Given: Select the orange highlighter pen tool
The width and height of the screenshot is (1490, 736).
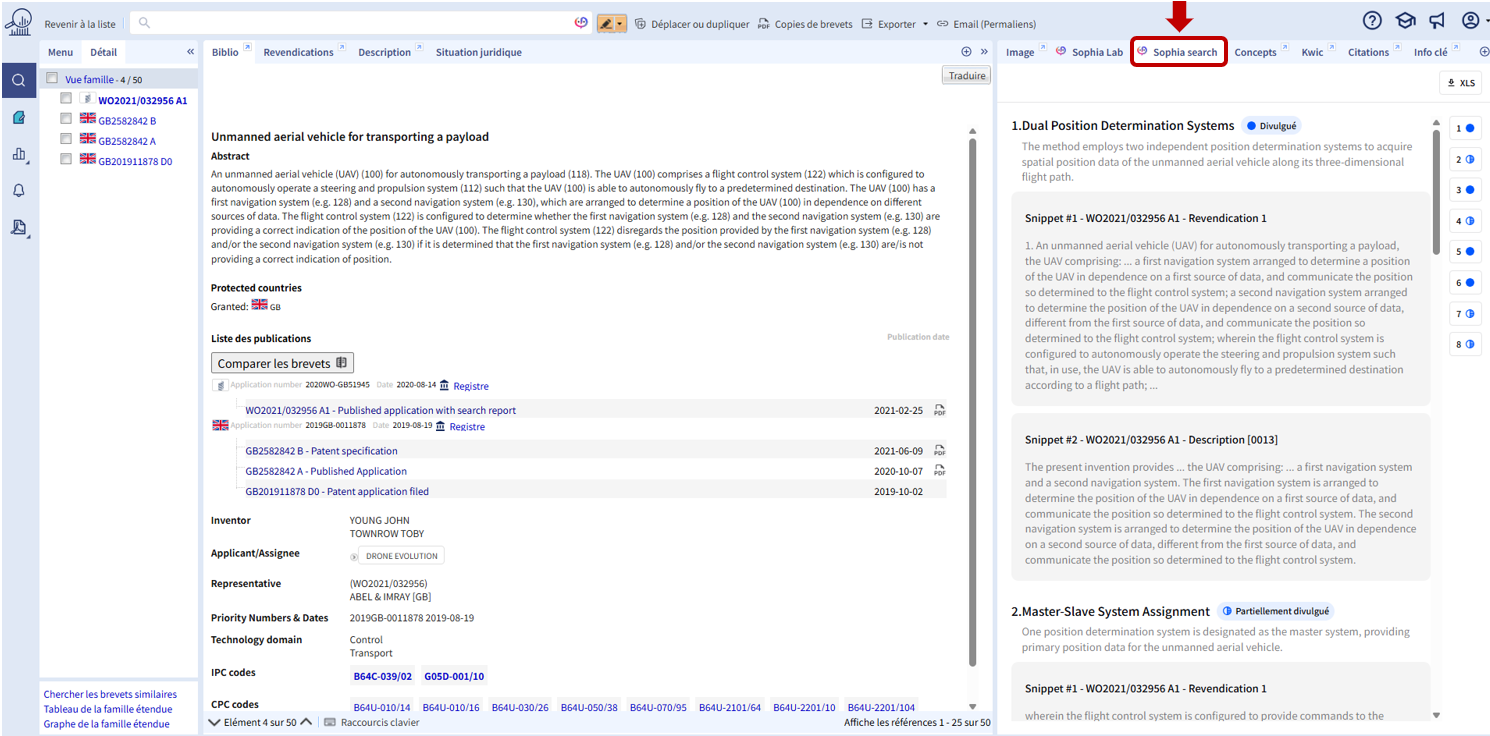Looking at the screenshot, I should (606, 23).
